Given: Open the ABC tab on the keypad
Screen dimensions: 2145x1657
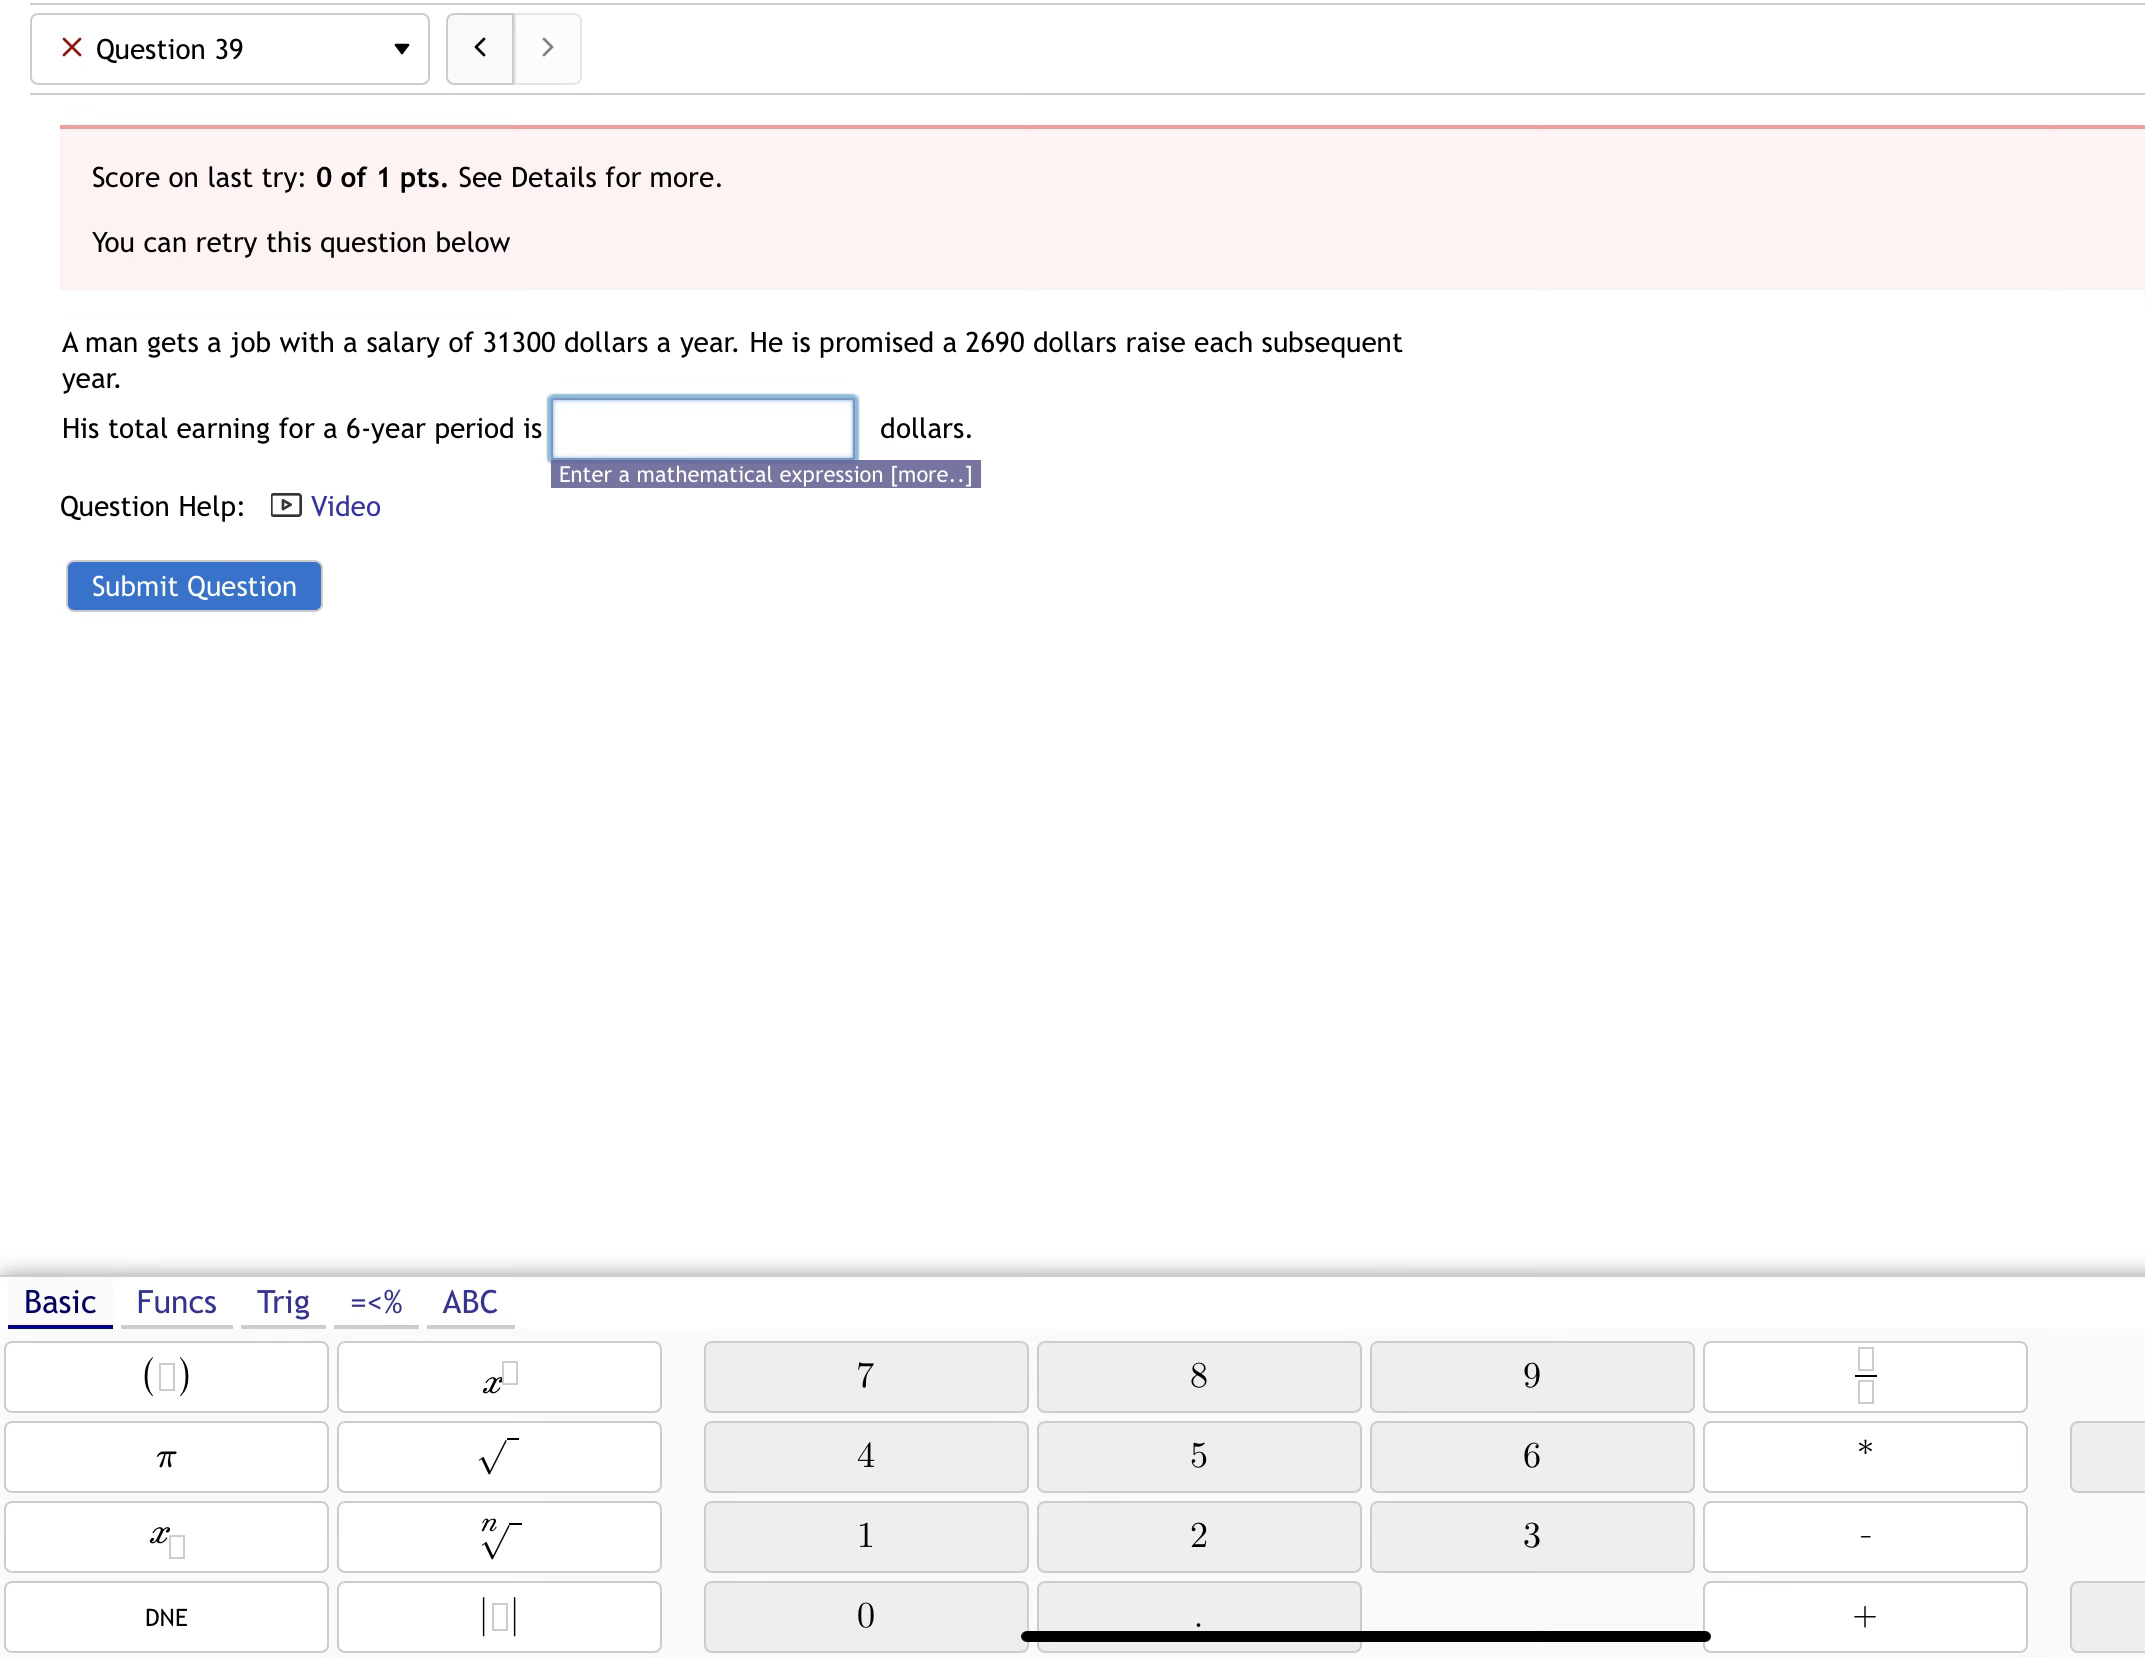Looking at the screenshot, I should pyautogui.click(x=469, y=1302).
